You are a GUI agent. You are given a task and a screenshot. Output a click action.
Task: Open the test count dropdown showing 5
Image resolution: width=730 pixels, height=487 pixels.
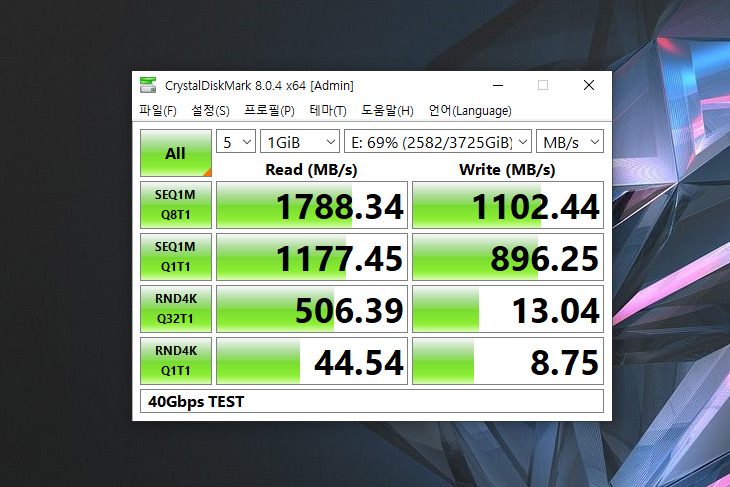(x=236, y=142)
